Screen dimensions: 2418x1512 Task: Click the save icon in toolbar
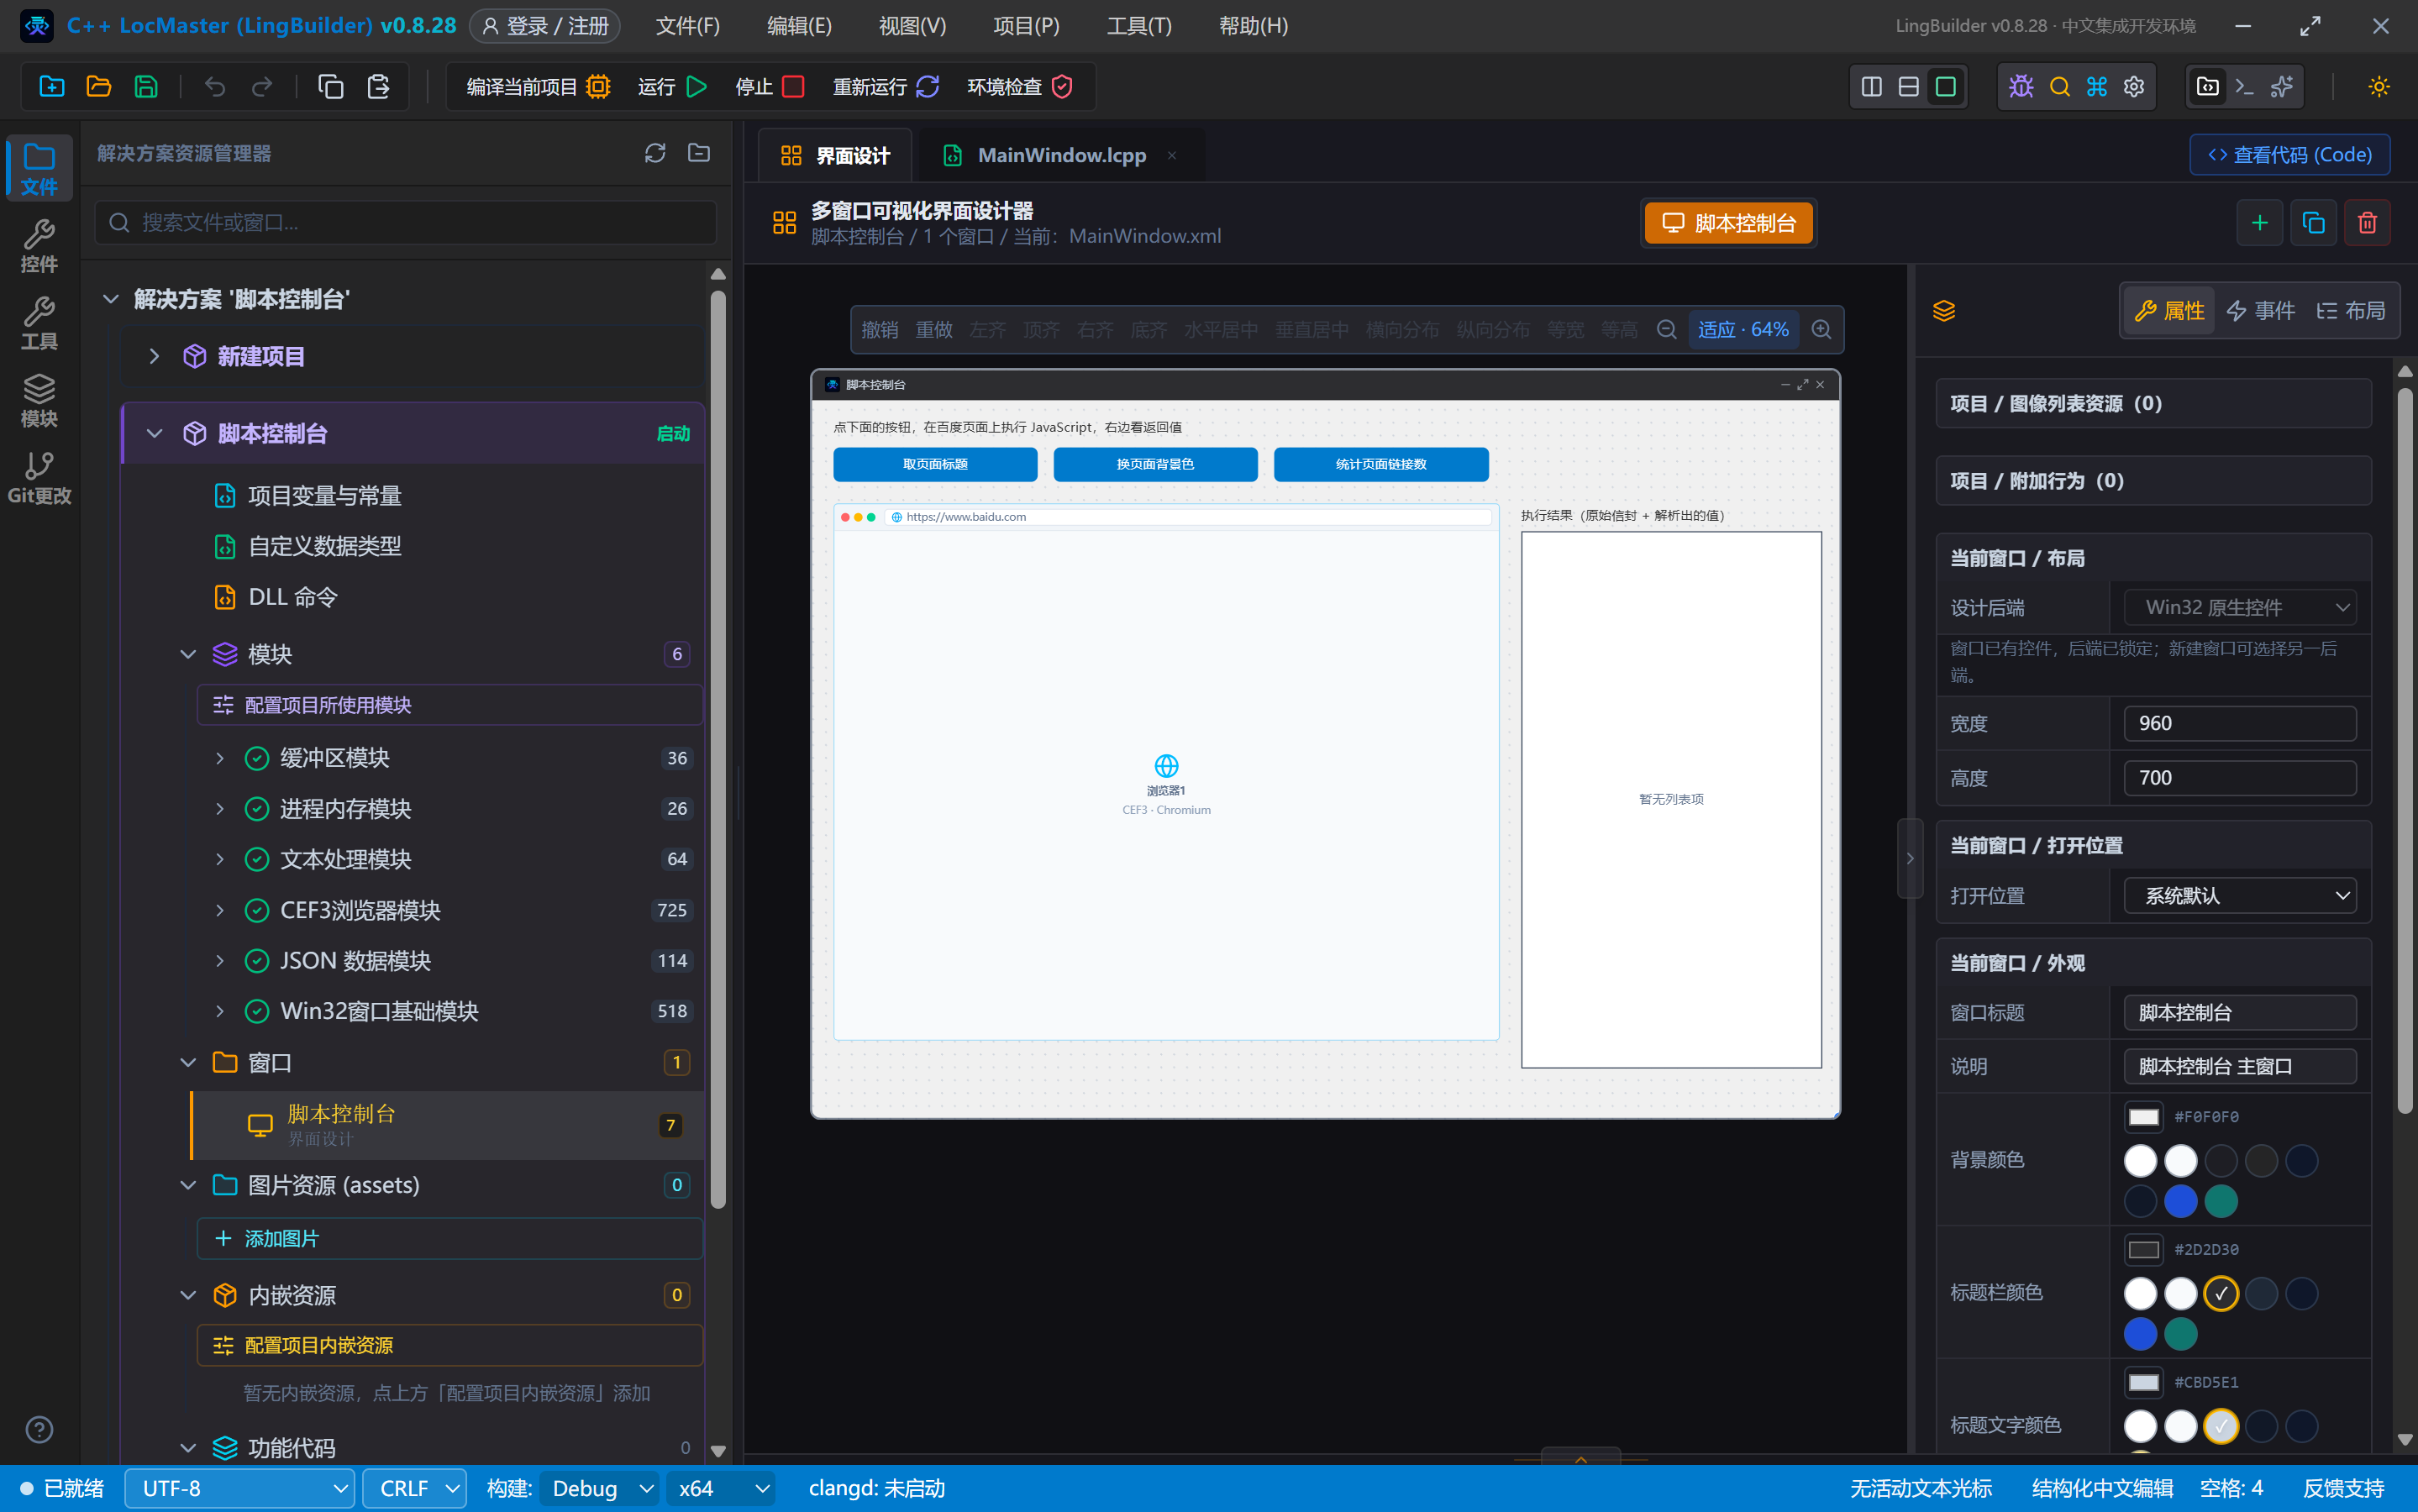click(146, 87)
